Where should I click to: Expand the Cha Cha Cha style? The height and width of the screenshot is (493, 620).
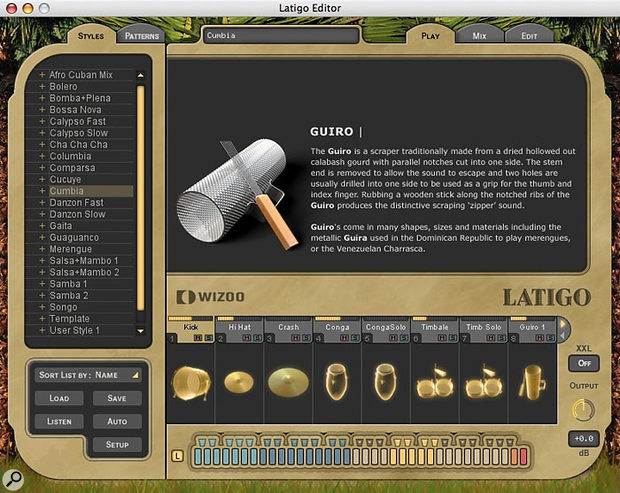(42, 144)
